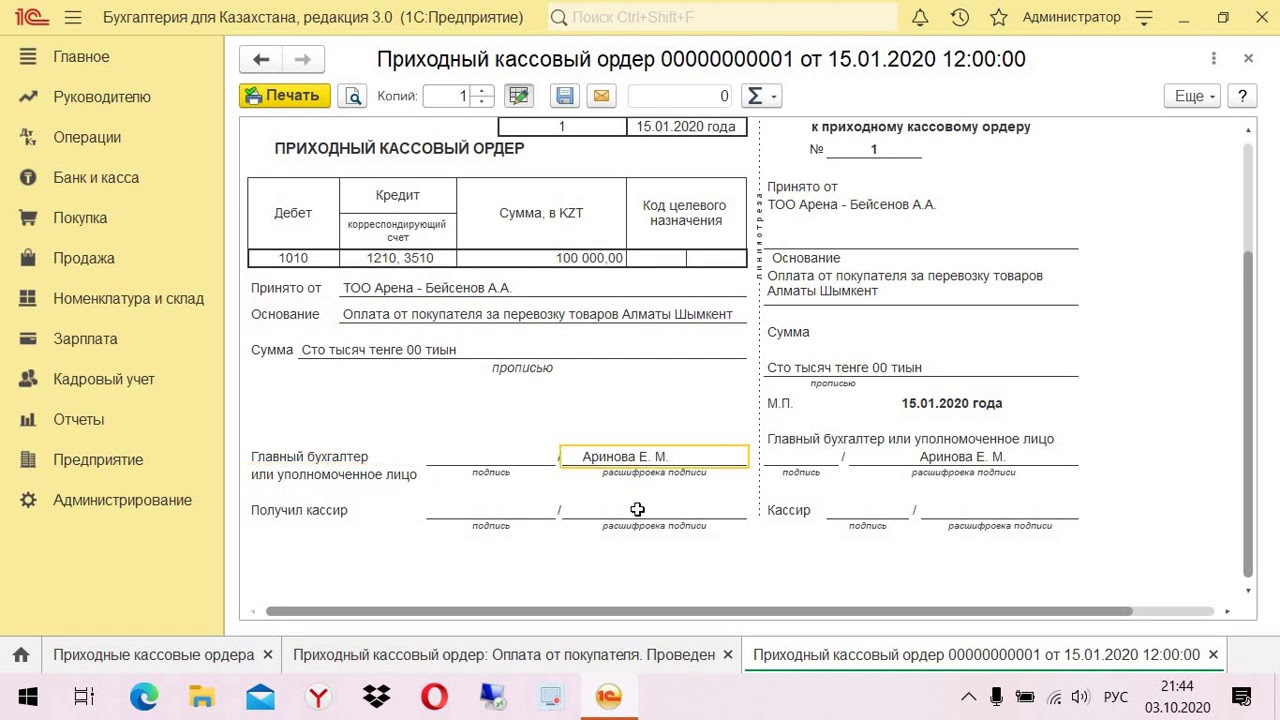Open the Yandex browser taskbar icon

pyautogui.click(x=318, y=697)
